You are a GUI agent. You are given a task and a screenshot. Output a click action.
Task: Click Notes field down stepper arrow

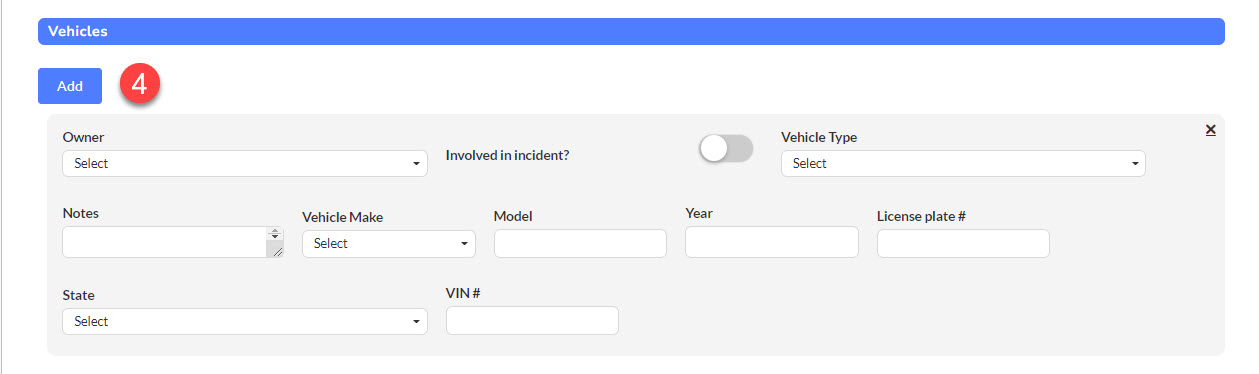pyautogui.click(x=275, y=239)
